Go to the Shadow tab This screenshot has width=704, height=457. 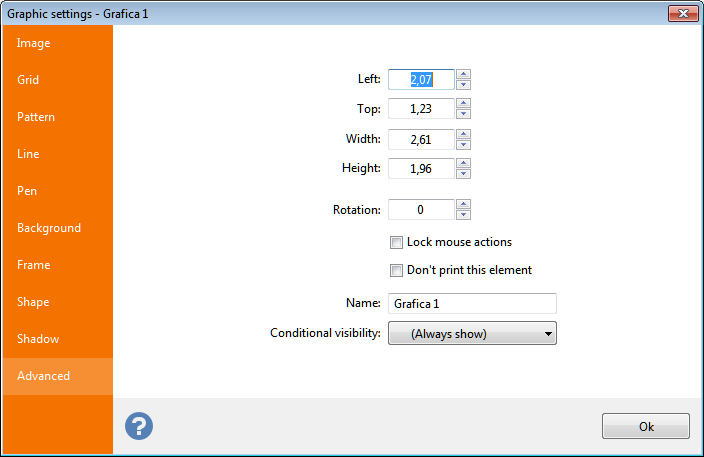click(38, 339)
